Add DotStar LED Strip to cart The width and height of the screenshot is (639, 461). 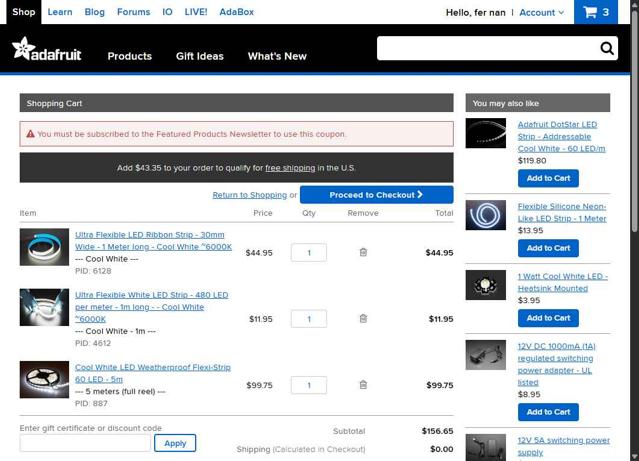[x=548, y=178]
